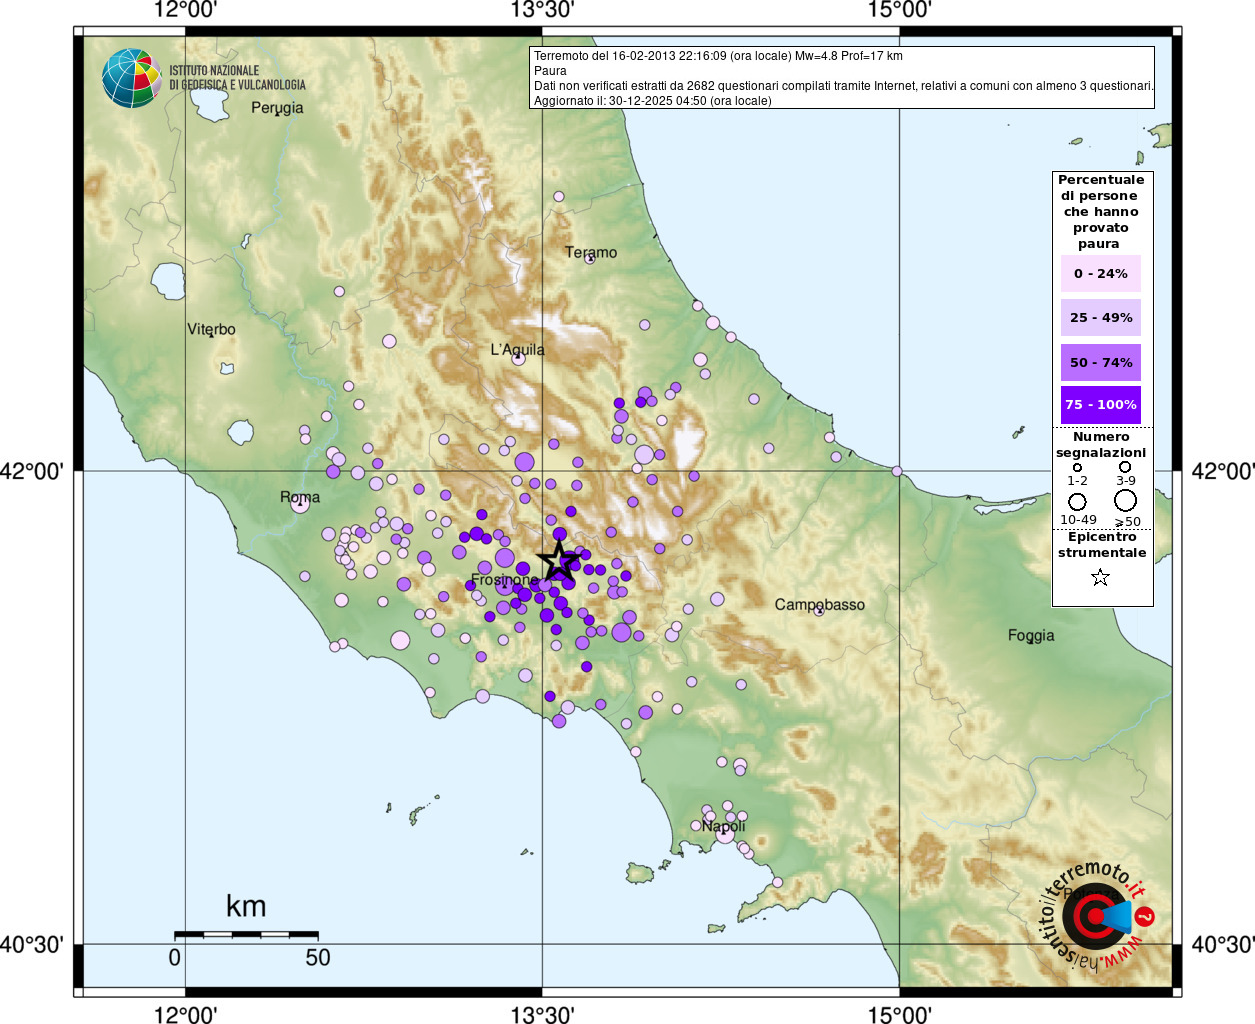Click the 'Paura' title line
This screenshot has height=1024, width=1255.
550,71
